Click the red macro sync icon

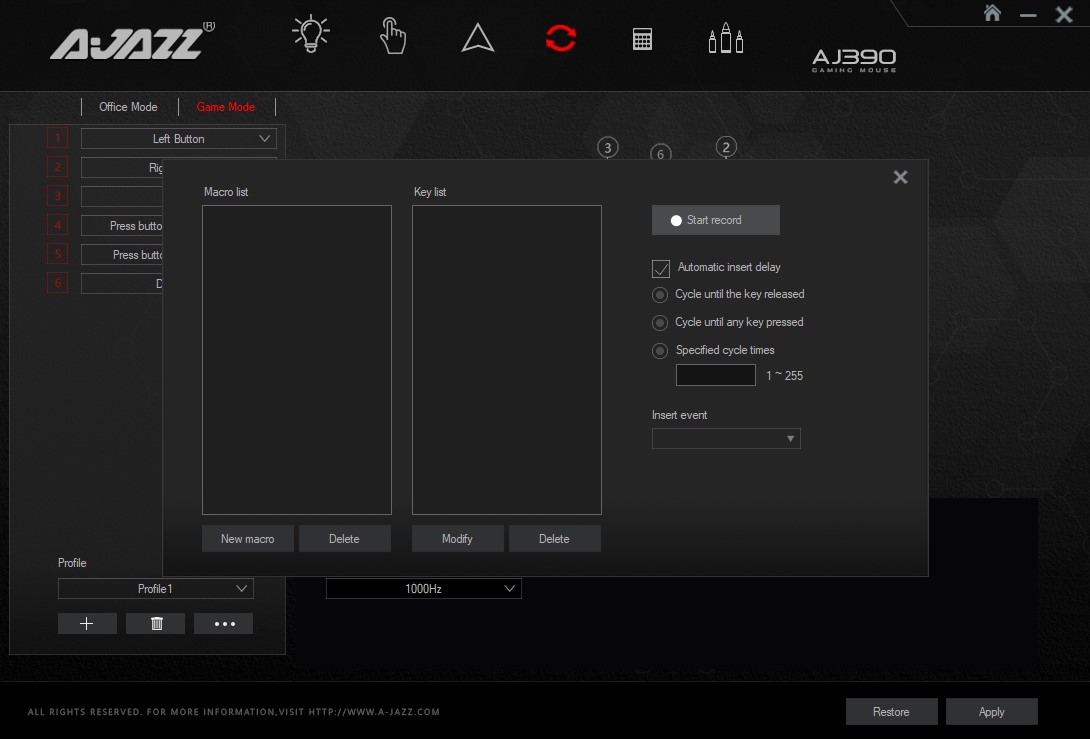[560, 36]
